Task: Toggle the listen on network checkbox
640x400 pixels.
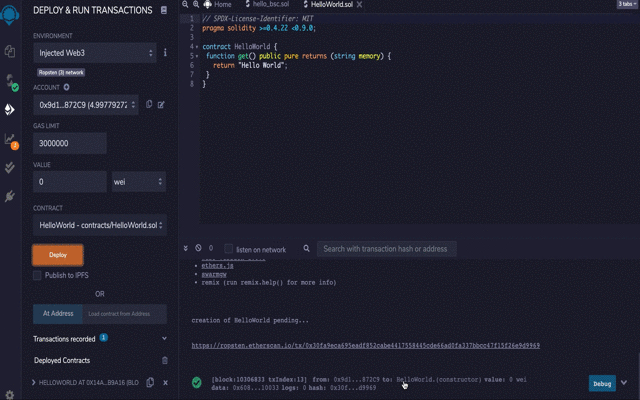Action: pos(228,249)
